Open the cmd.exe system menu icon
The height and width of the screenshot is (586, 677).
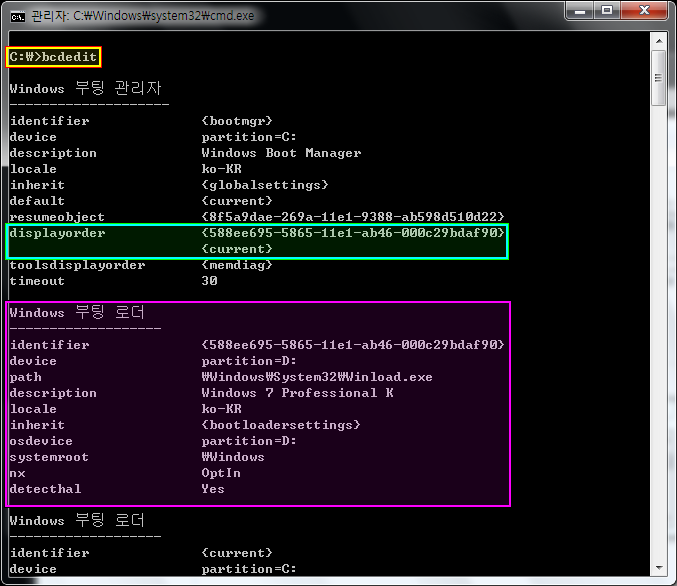[18, 16]
